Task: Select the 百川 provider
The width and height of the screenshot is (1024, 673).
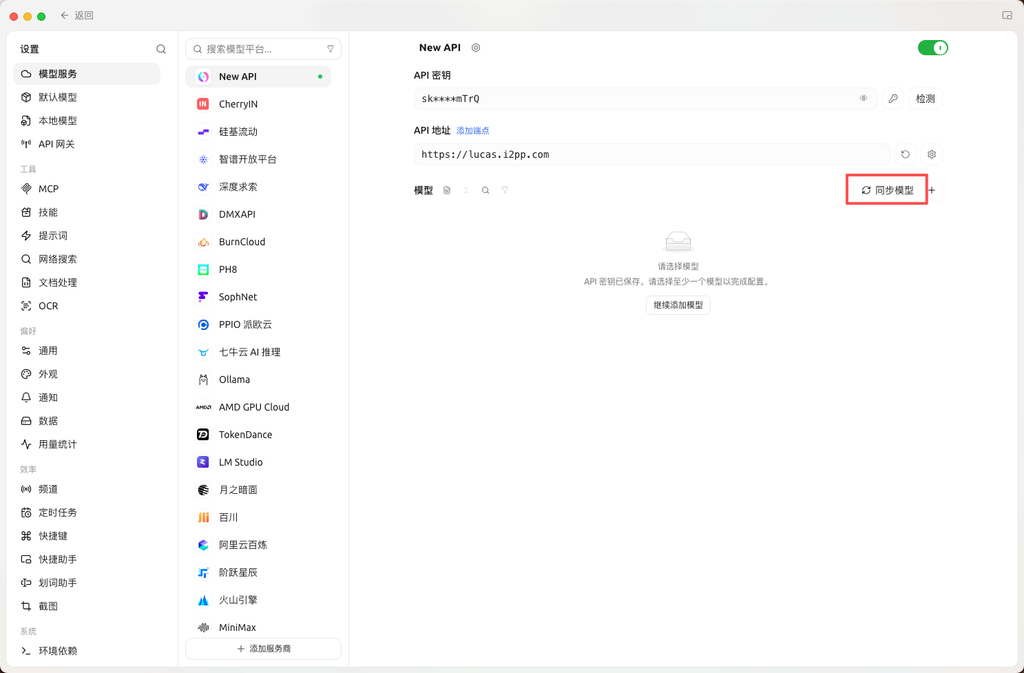Action: 258,517
